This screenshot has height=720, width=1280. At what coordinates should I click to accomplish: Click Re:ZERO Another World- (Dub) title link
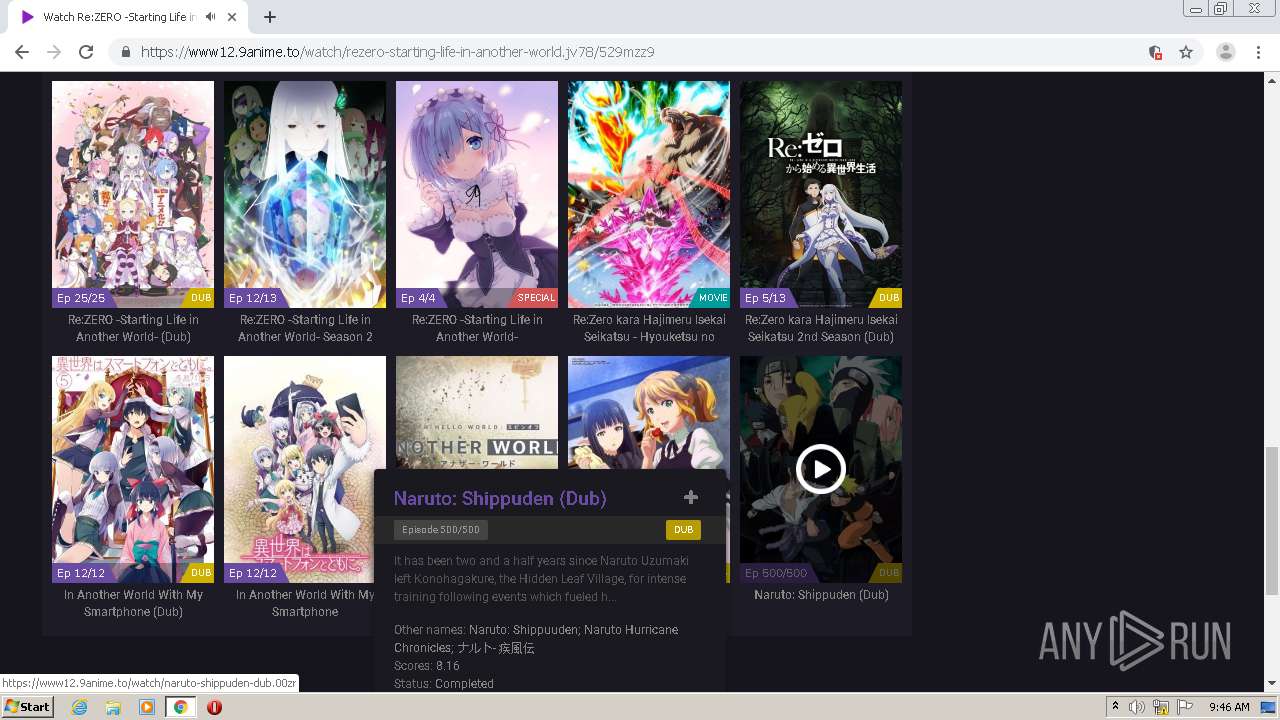(x=133, y=328)
